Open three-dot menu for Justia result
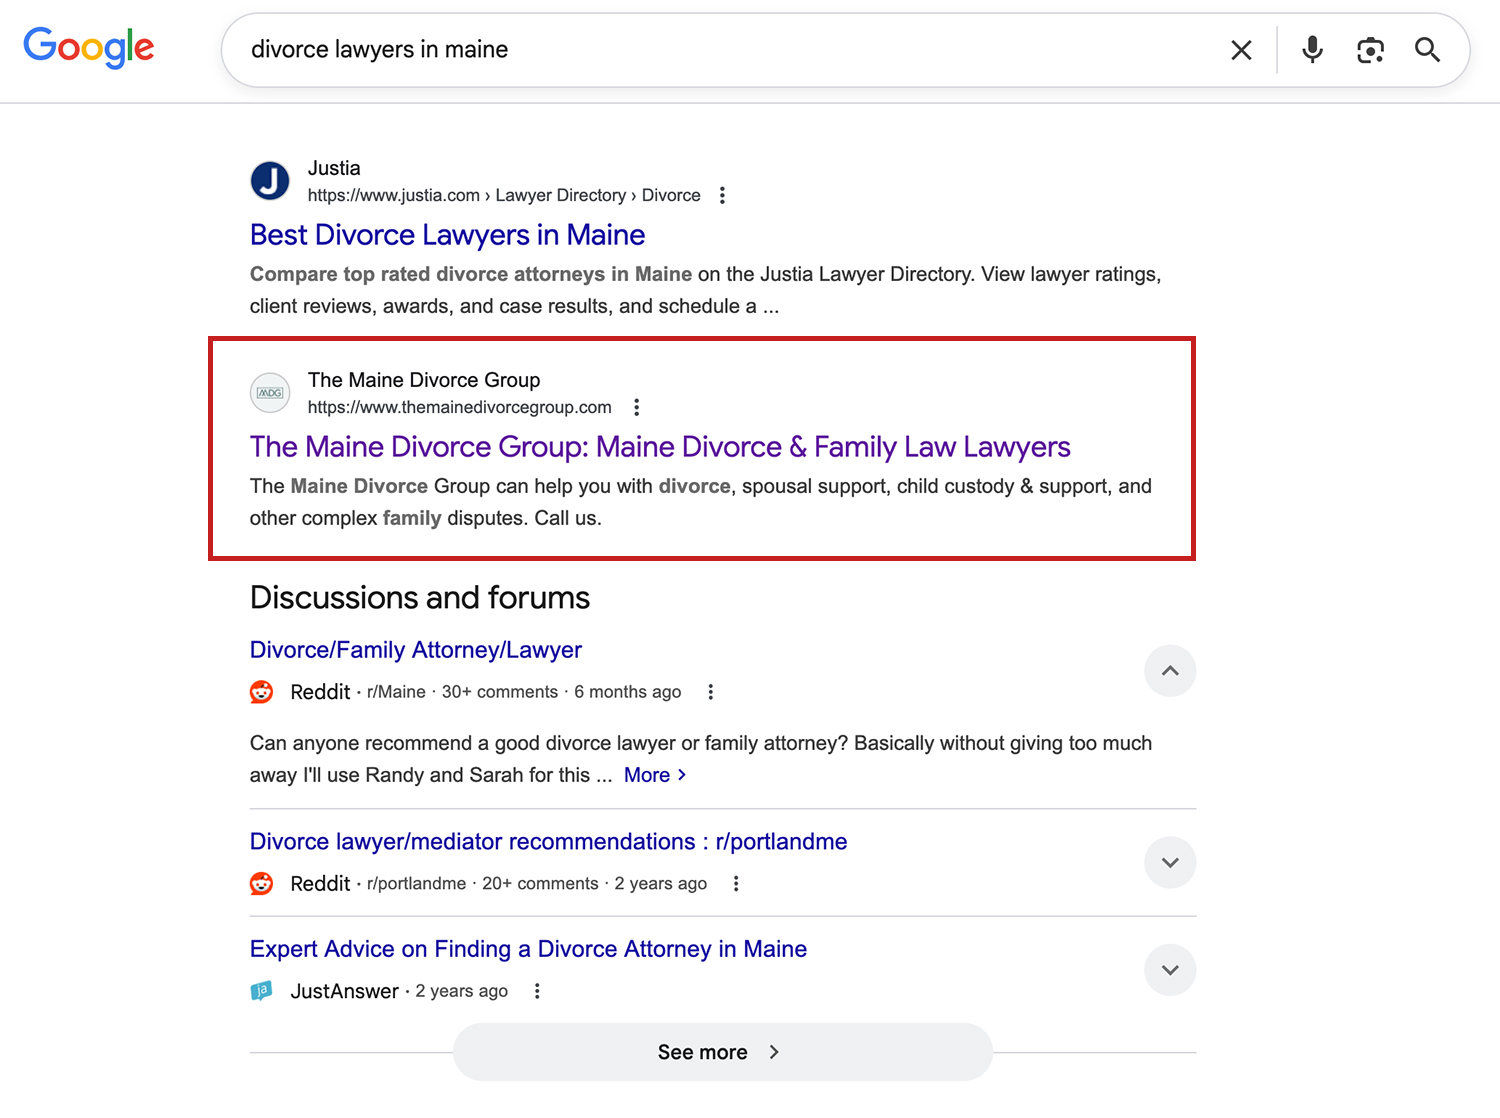The width and height of the screenshot is (1500, 1118). point(722,195)
